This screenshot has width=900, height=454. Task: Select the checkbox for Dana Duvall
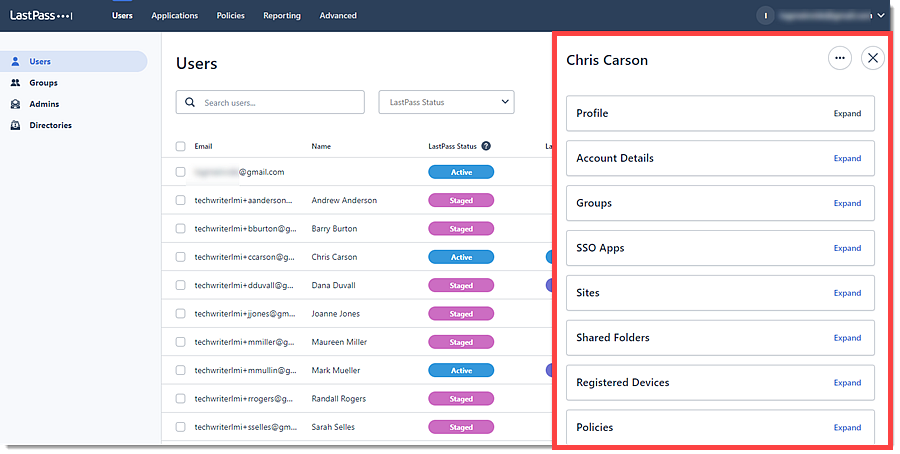coord(181,285)
